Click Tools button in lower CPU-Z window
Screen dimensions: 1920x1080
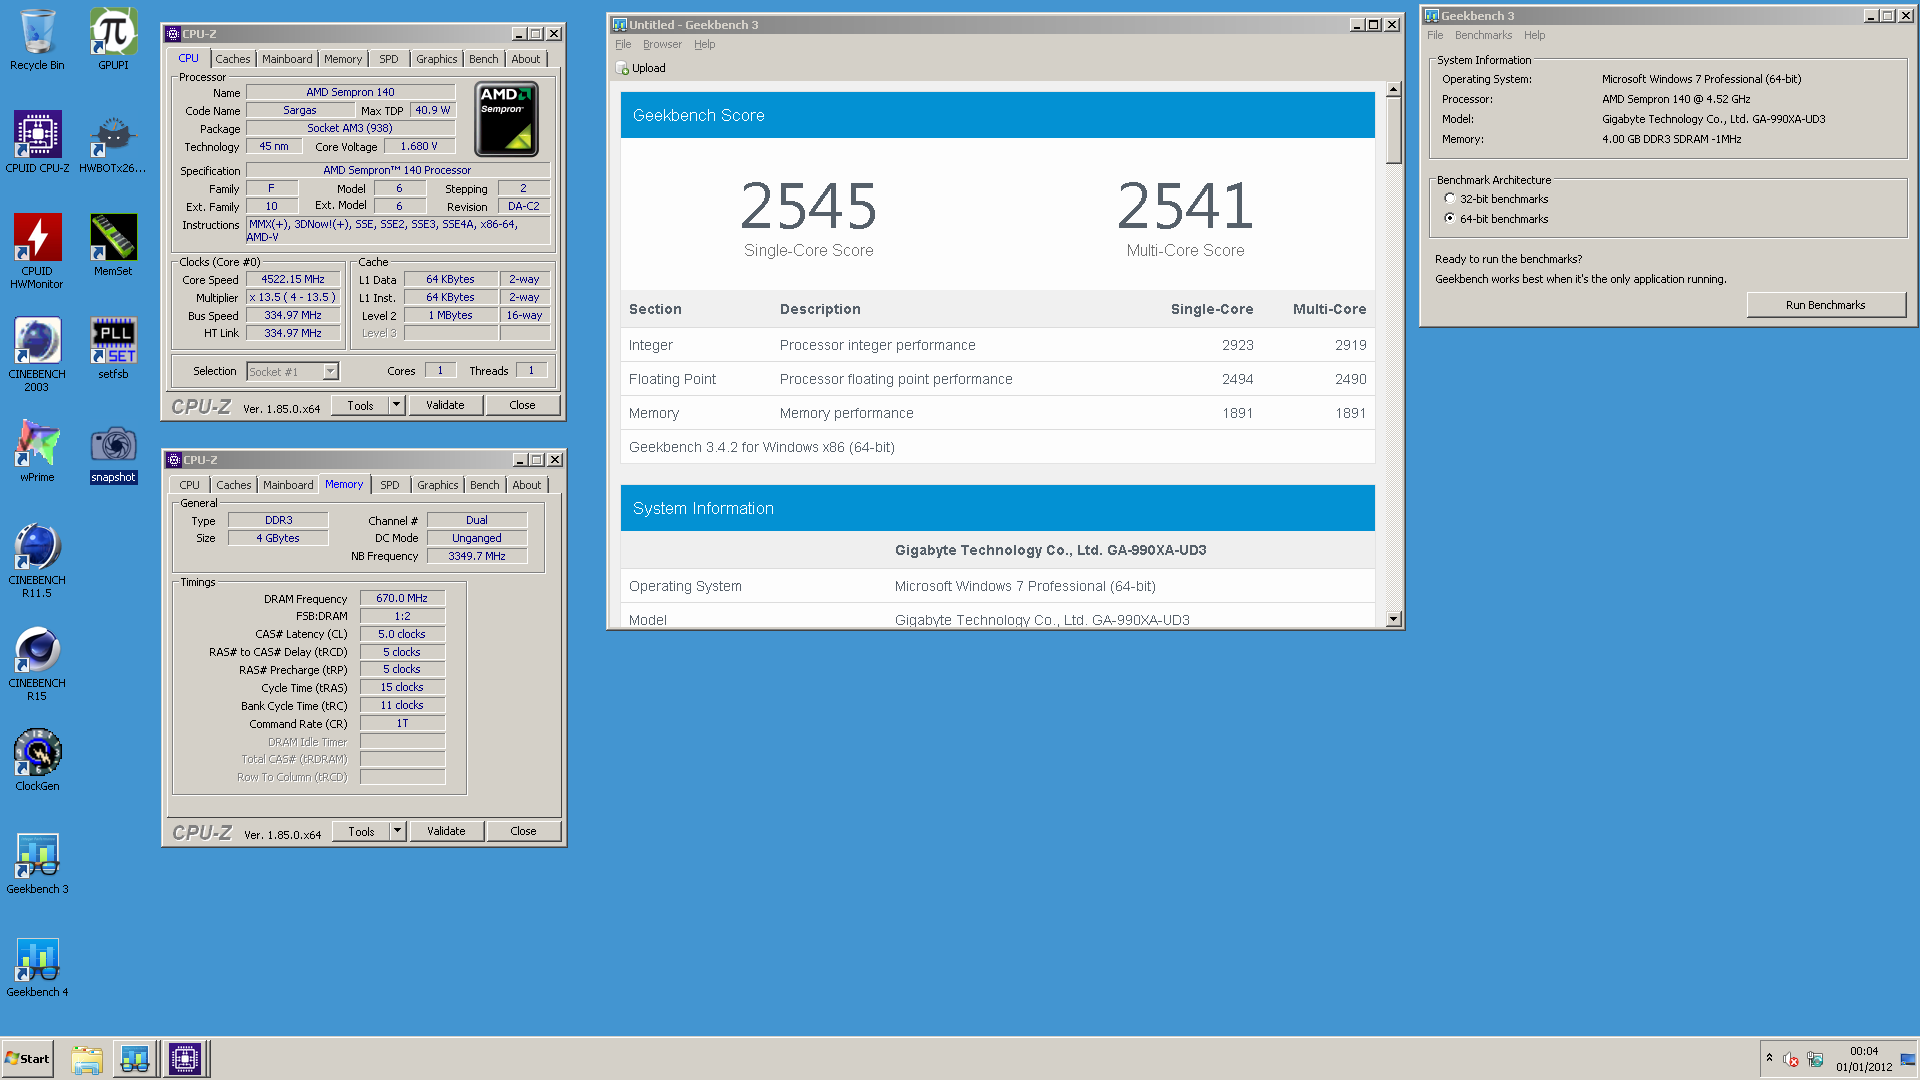[362, 831]
